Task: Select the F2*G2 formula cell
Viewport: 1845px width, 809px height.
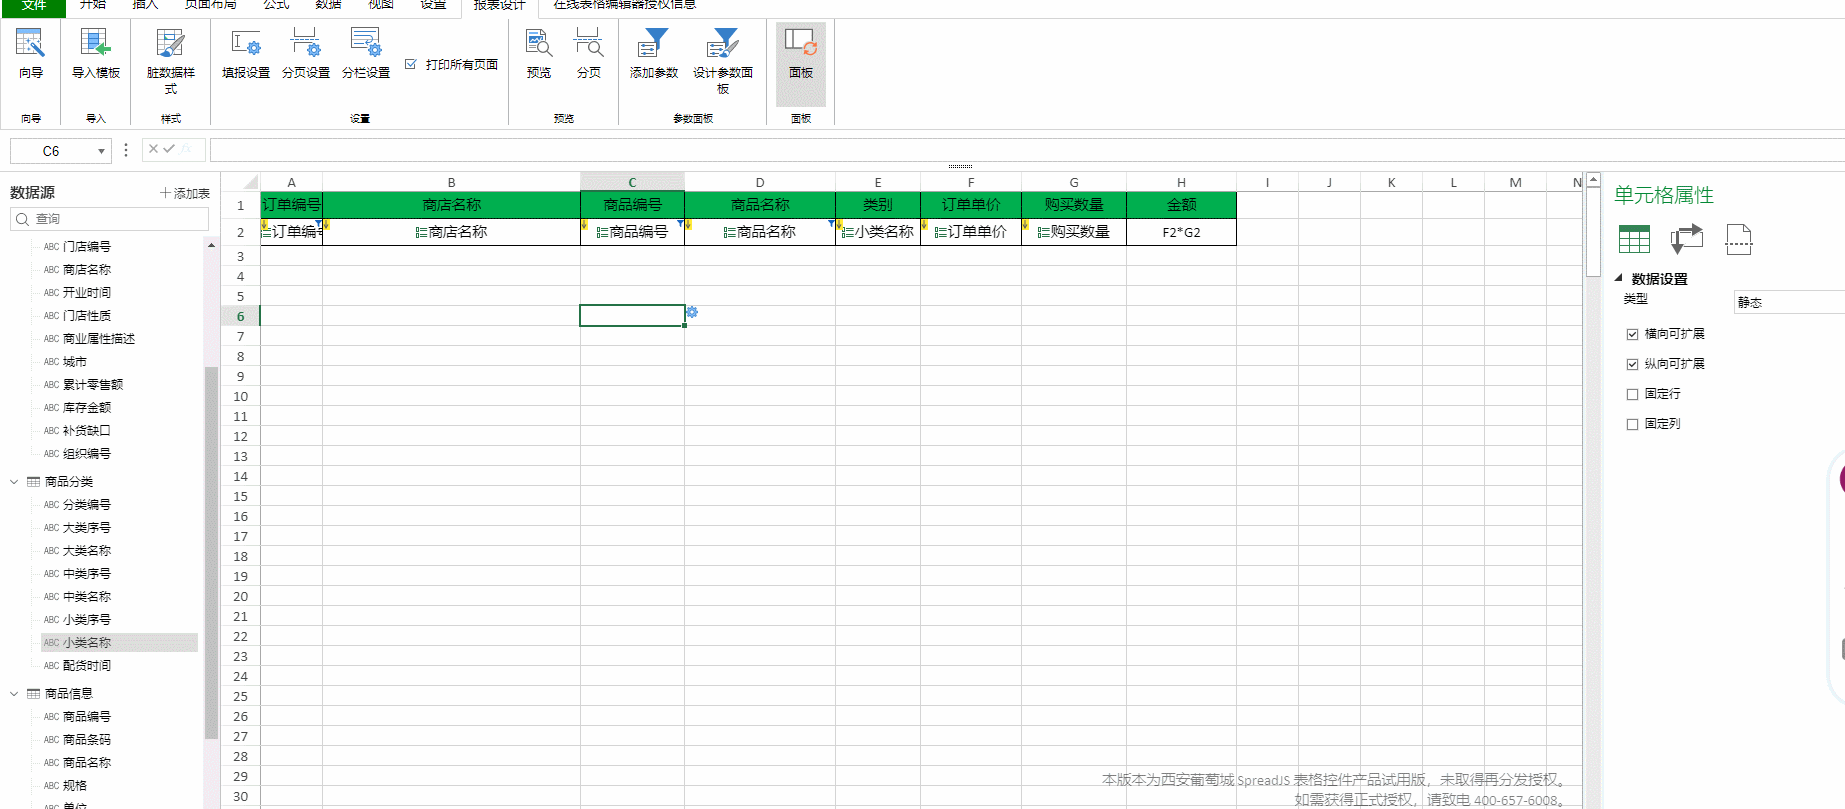Action: (1181, 232)
